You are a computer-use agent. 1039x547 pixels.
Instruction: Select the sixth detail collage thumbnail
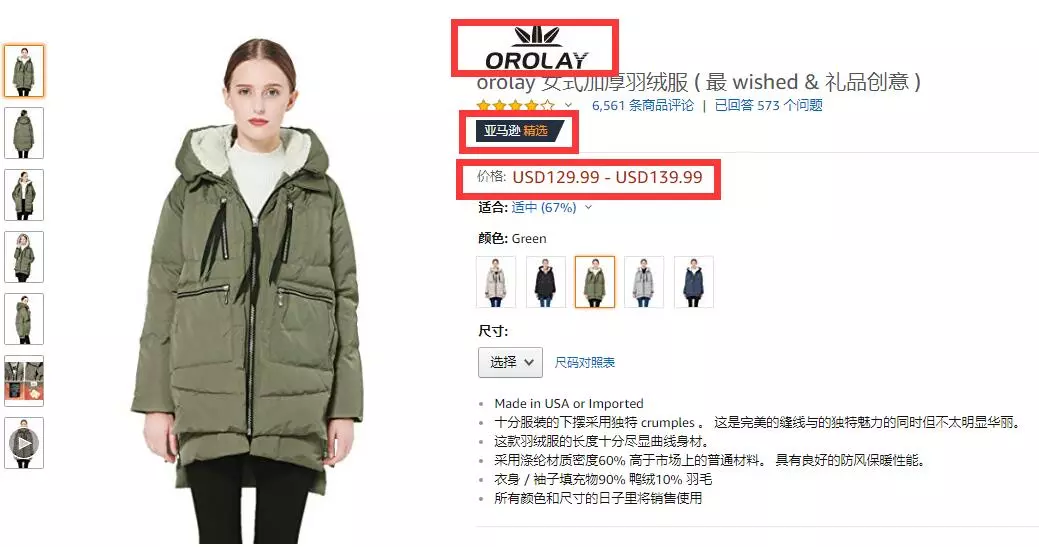[x=24, y=381]
